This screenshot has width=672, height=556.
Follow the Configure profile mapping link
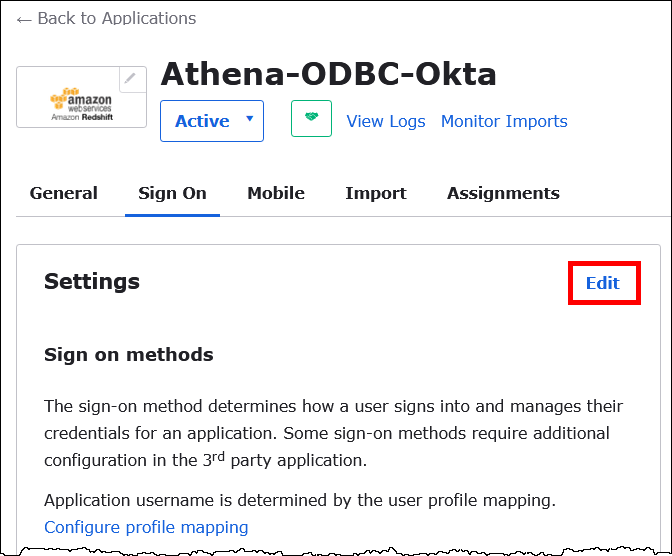pos(146,527)
